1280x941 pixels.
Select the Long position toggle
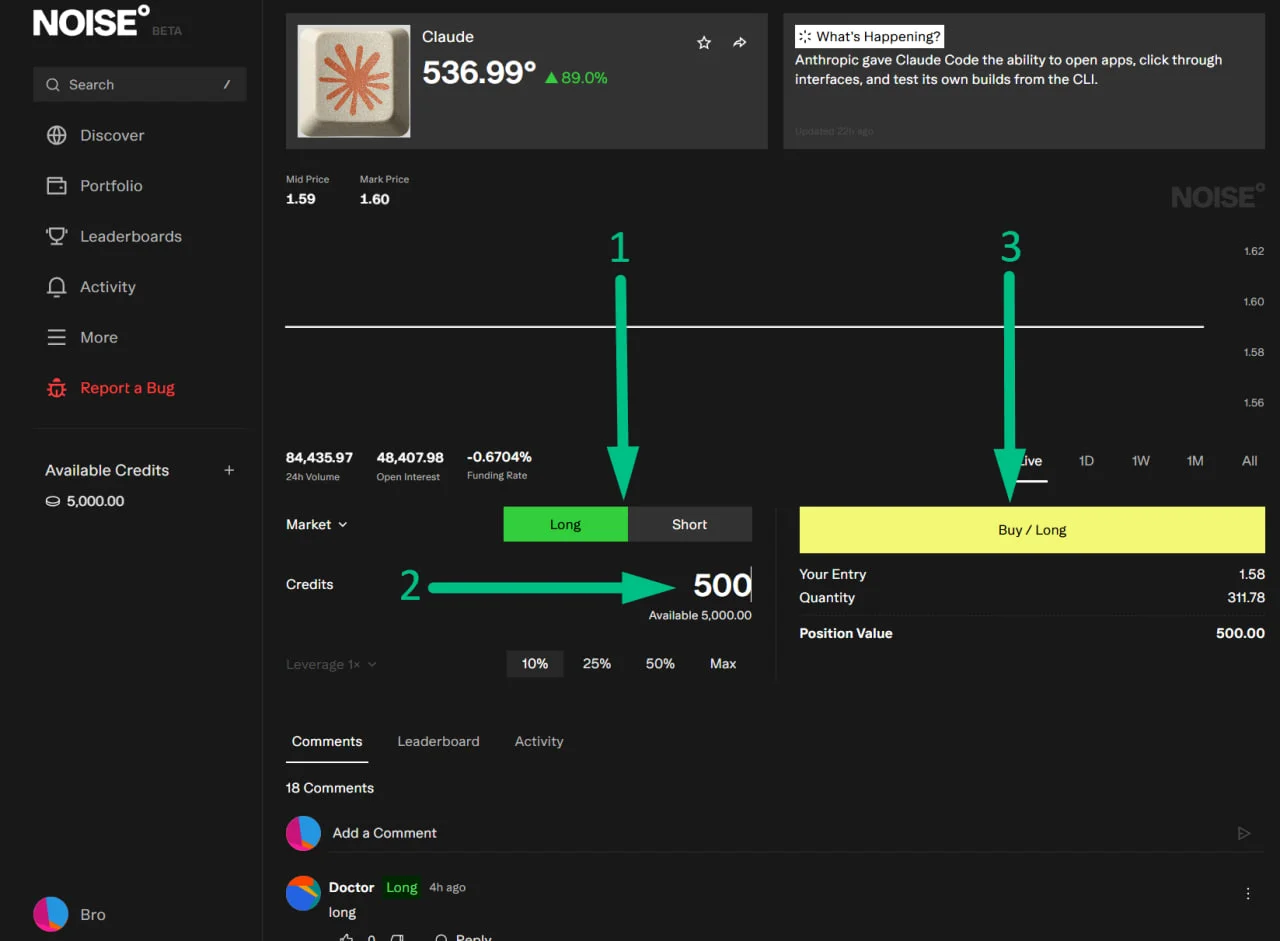pyautogui.click(x=565, y=524)
